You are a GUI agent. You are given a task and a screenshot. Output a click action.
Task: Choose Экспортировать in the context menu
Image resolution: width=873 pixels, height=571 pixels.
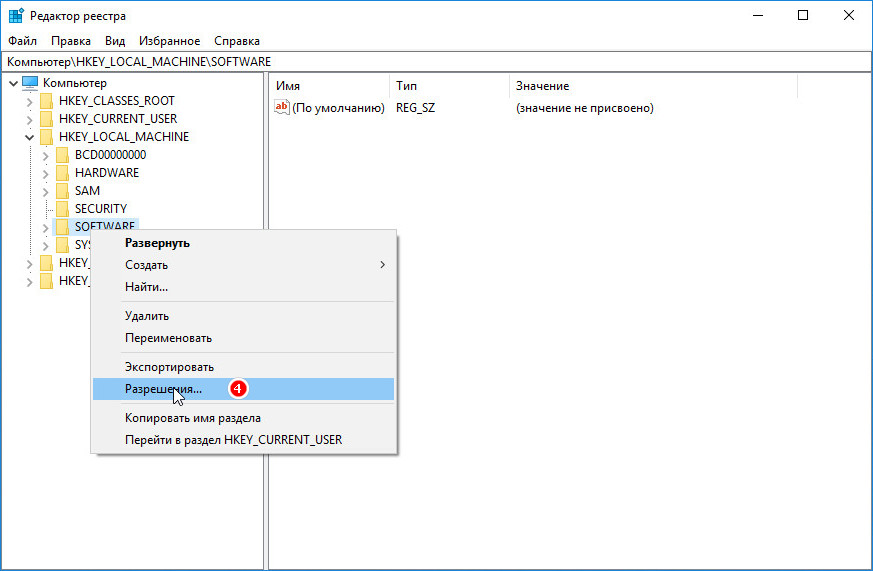coord(244,367)
